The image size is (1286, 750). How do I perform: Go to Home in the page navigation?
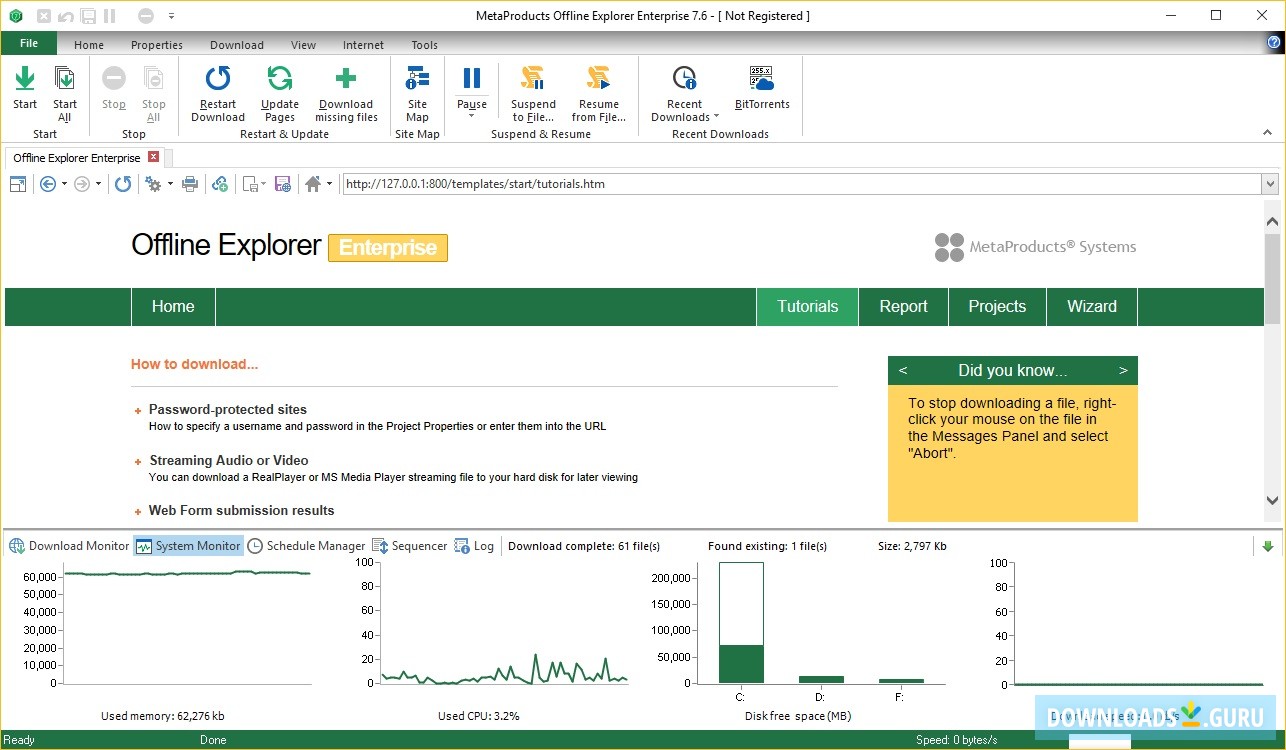173,307
